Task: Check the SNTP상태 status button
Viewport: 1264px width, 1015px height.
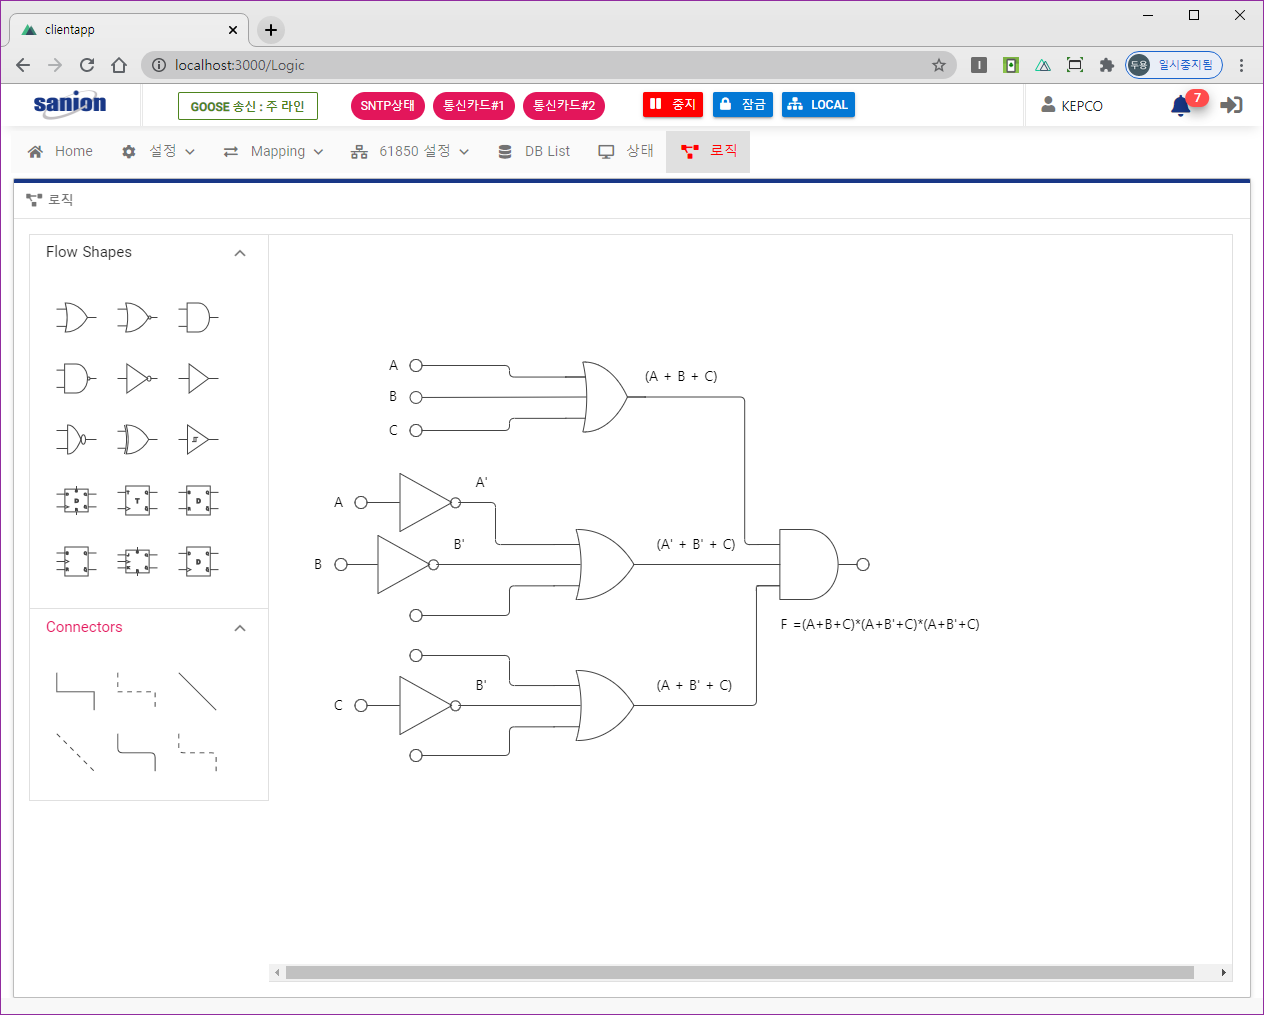Action: (388, 105)
